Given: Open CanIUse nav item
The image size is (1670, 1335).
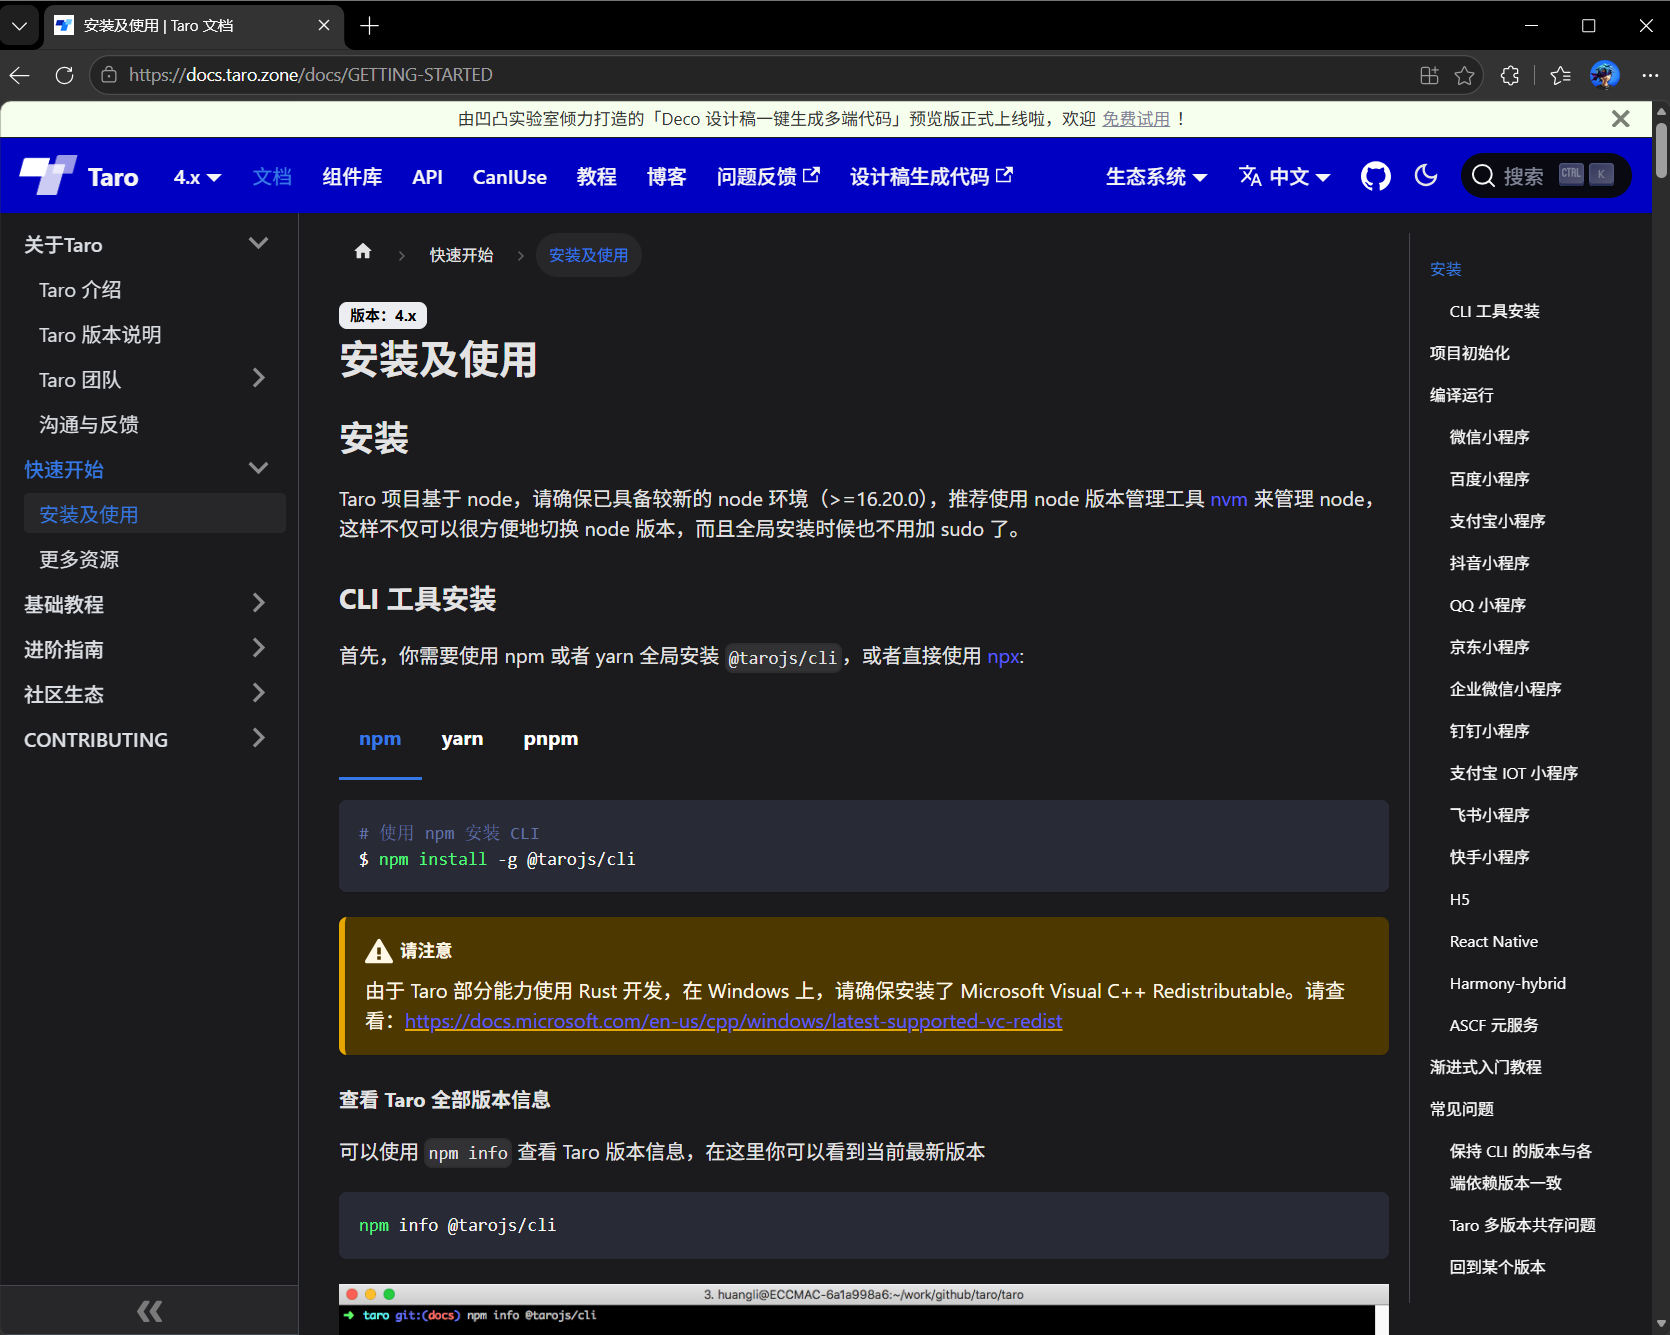Looking at the screenshot, I should point(510,177).
